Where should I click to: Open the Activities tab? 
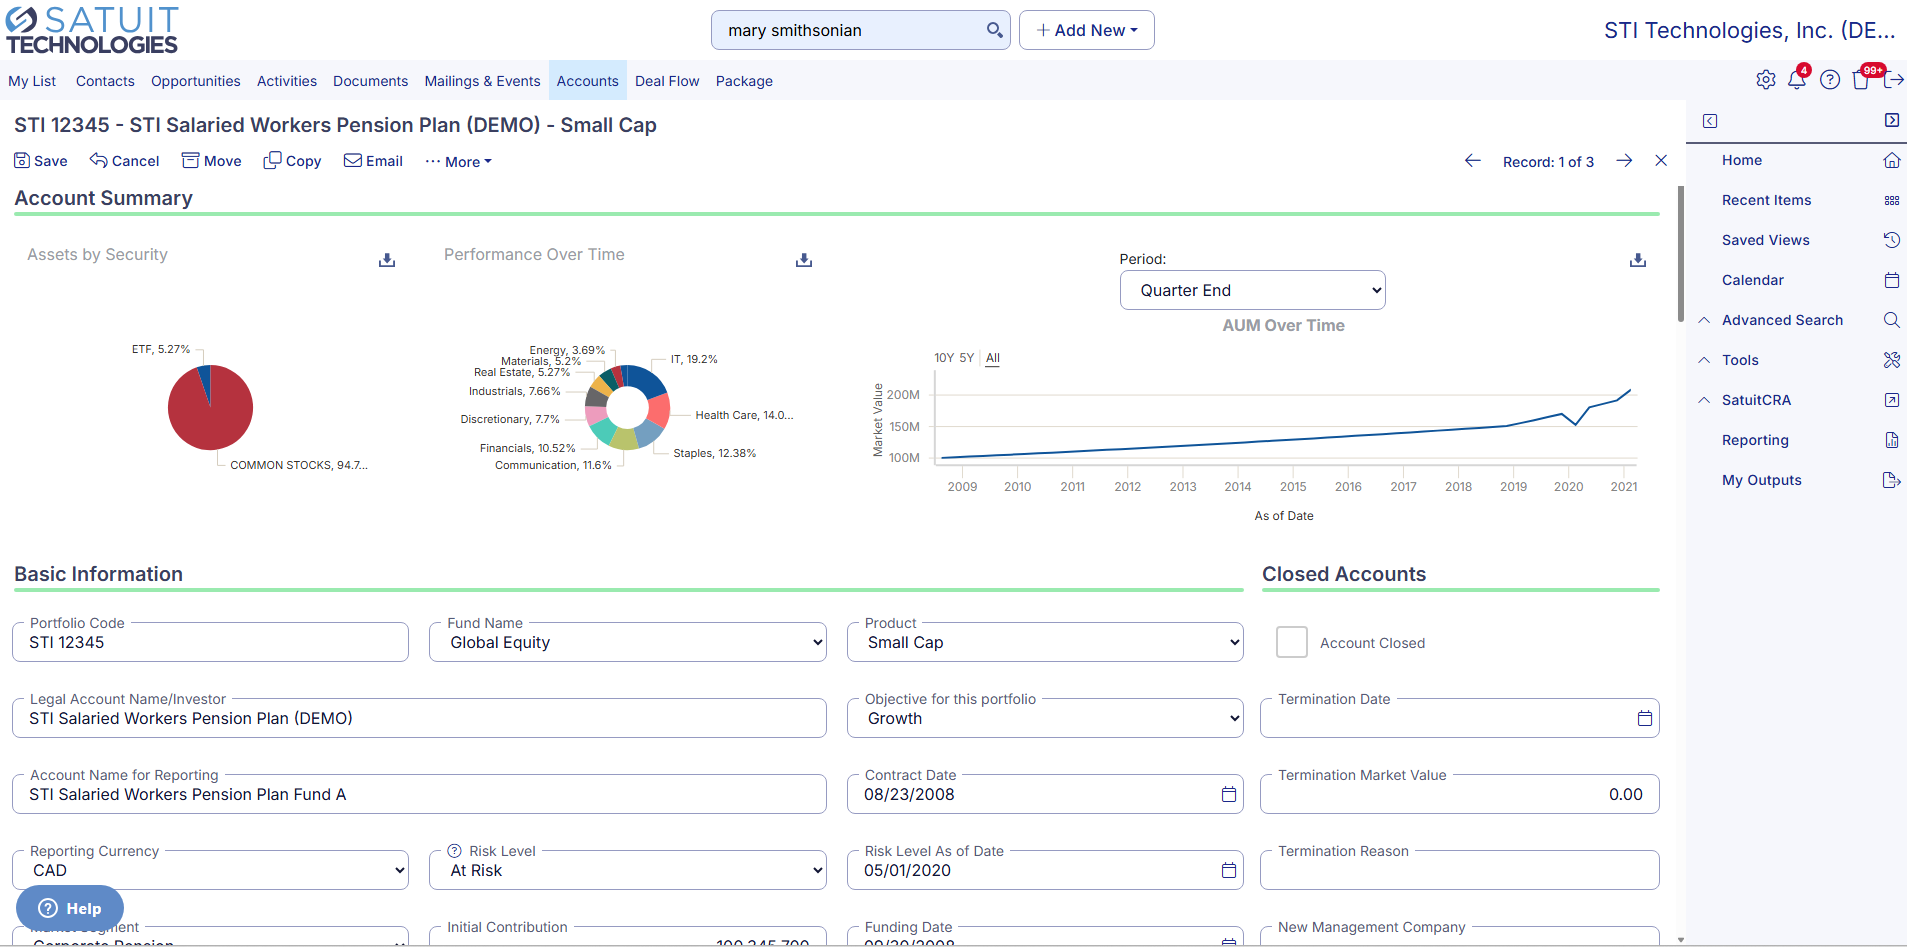[x=287, y=81]
